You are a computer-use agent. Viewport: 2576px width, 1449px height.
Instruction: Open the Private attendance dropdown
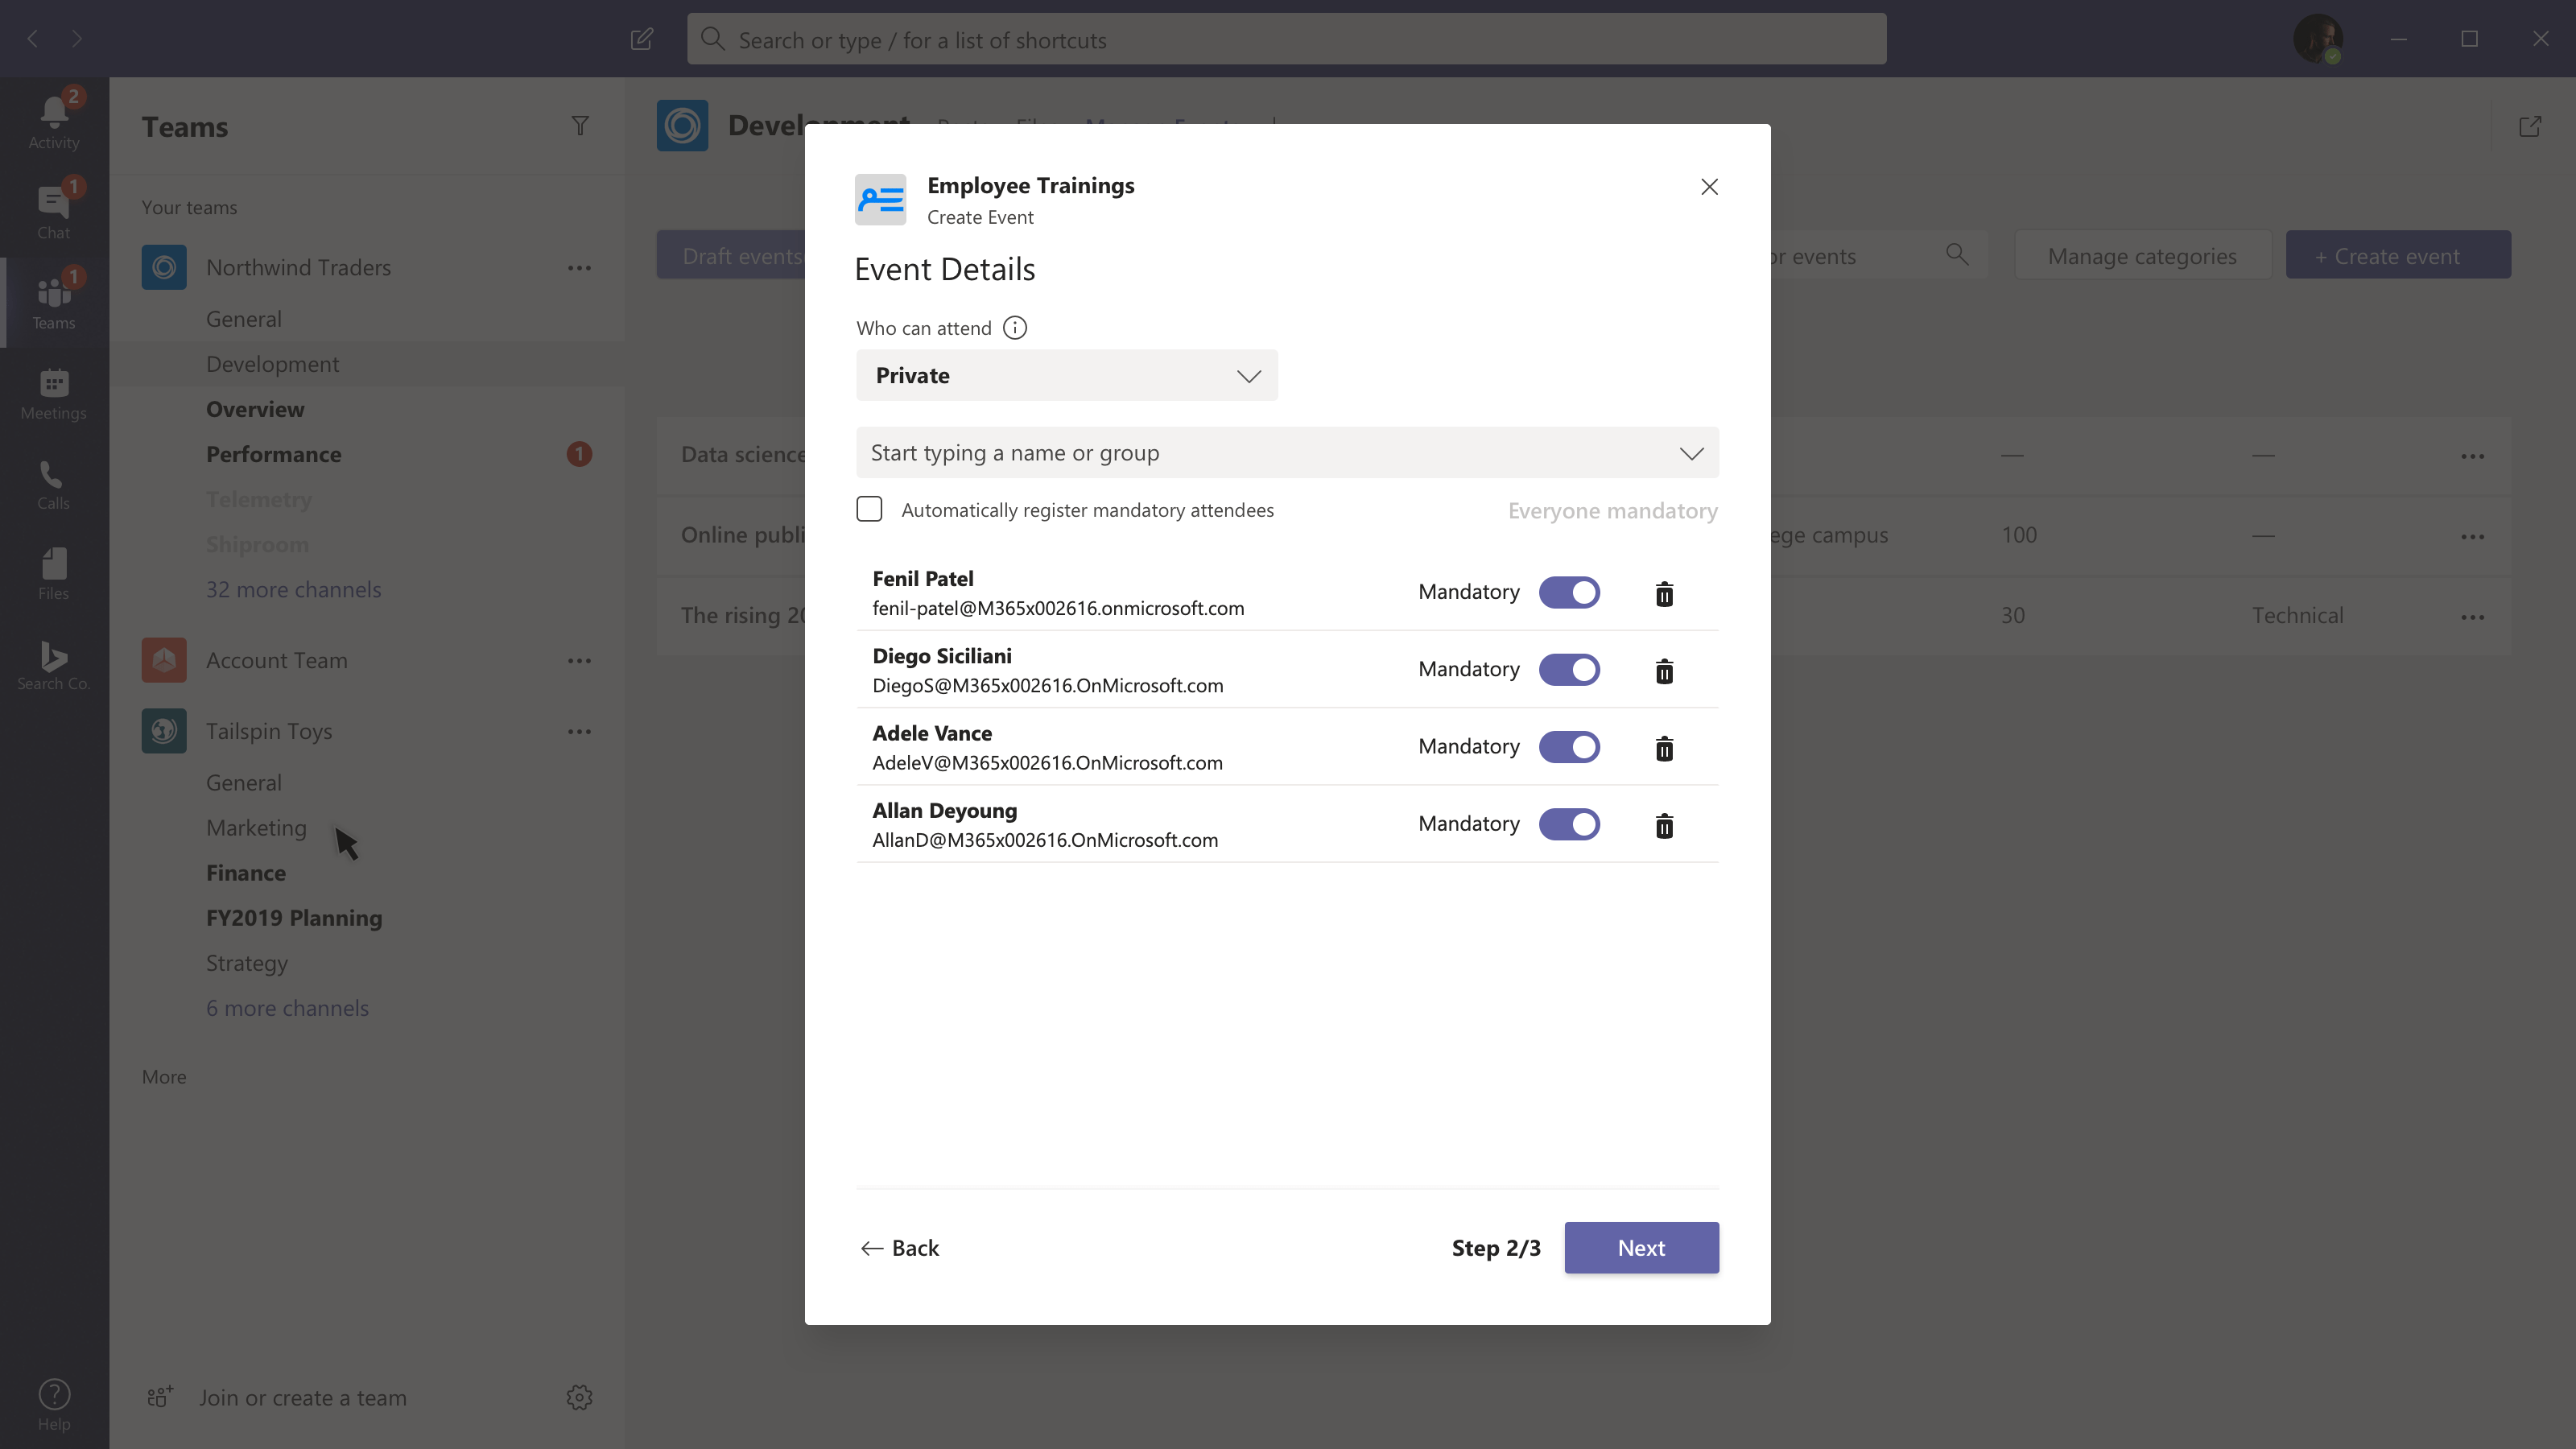coord(1066,375)
